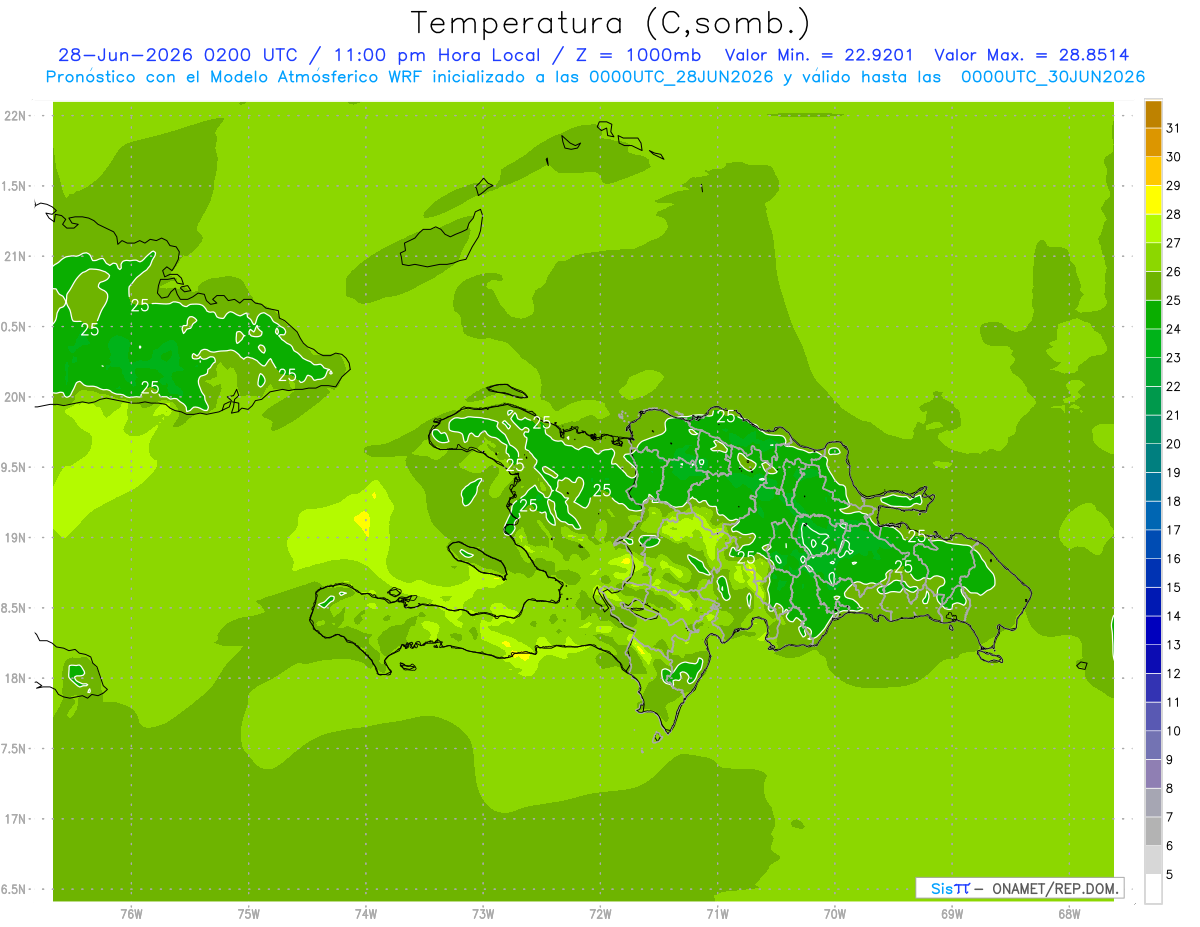Click the 21N latitude axis label
1200x927 pixels.
click(x=17, y=256)
